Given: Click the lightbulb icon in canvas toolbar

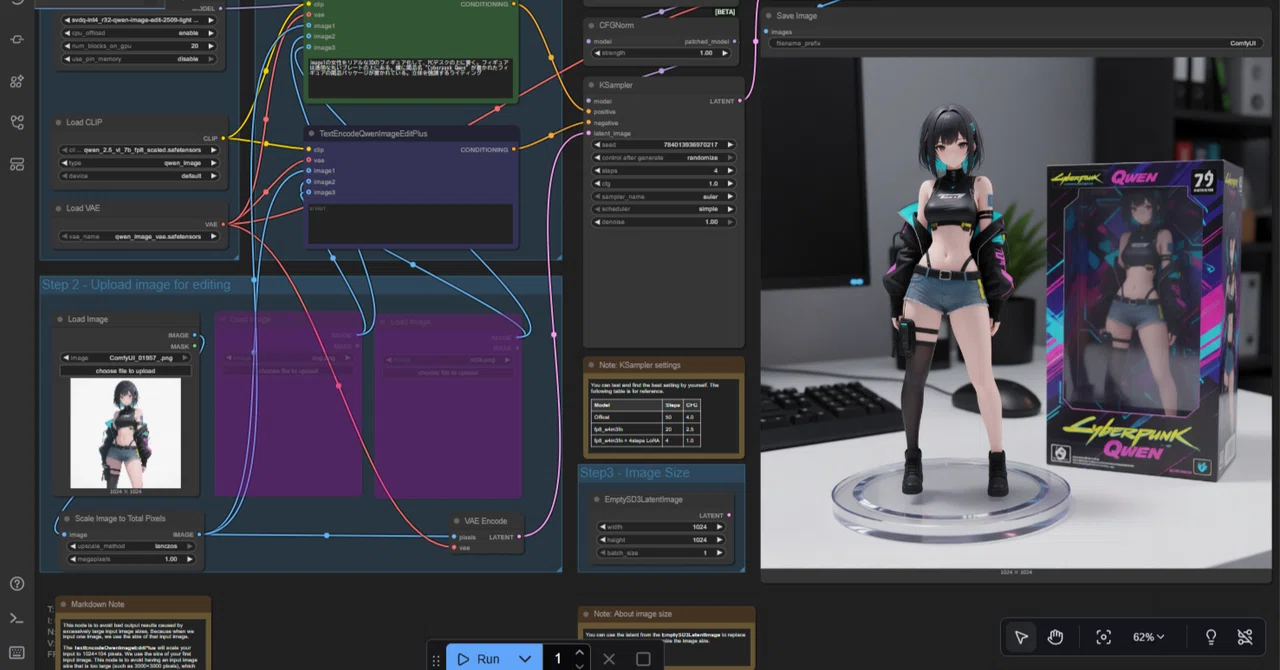Looking at the screenshot, I should (1211, 637).
